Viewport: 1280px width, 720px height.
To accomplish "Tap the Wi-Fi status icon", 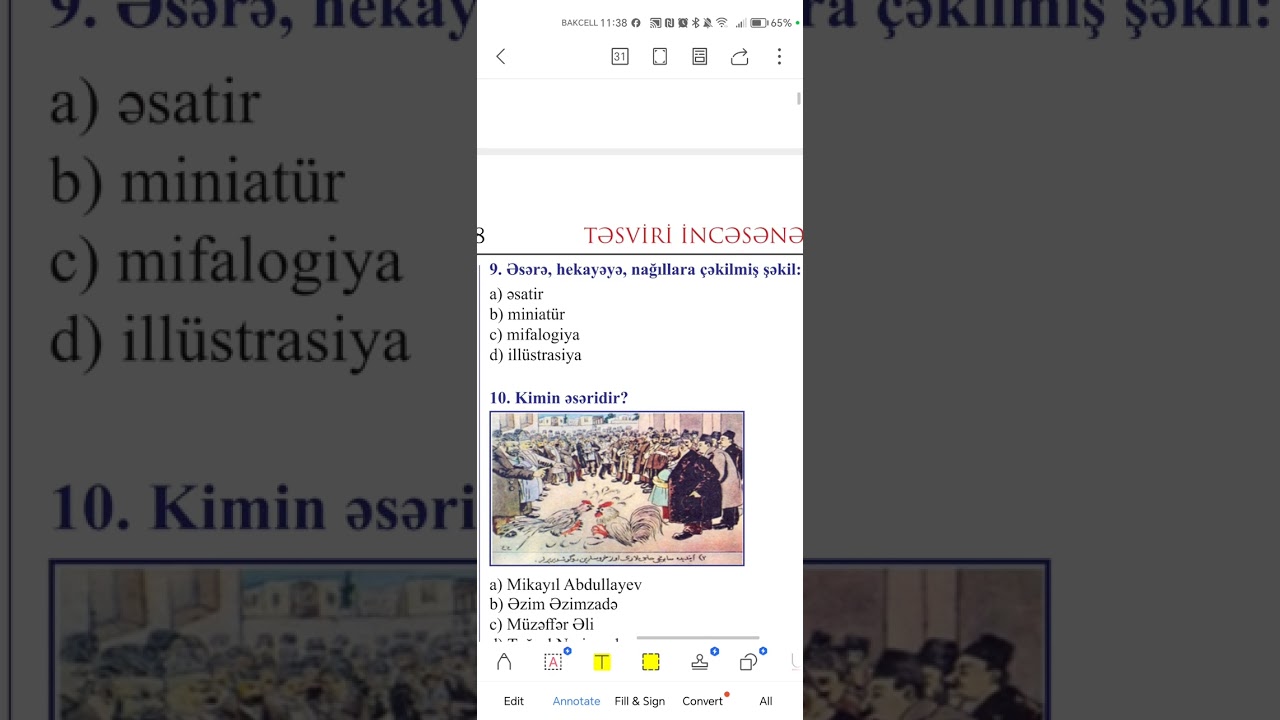I will [x=722, y=23].
